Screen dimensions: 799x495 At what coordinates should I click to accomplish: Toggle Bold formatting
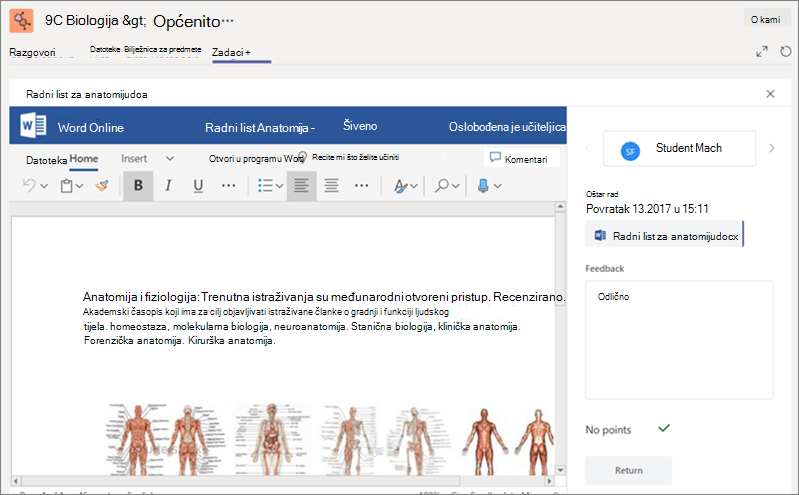(x=138, y=186)
